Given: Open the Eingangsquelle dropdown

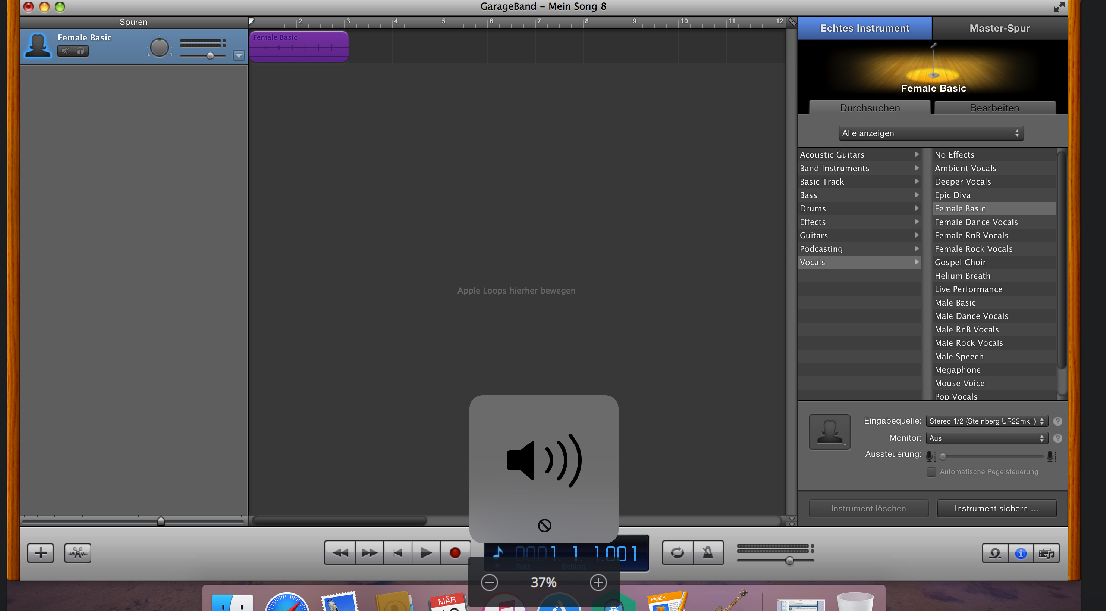Looking at the screenshot, I should 987,421.
